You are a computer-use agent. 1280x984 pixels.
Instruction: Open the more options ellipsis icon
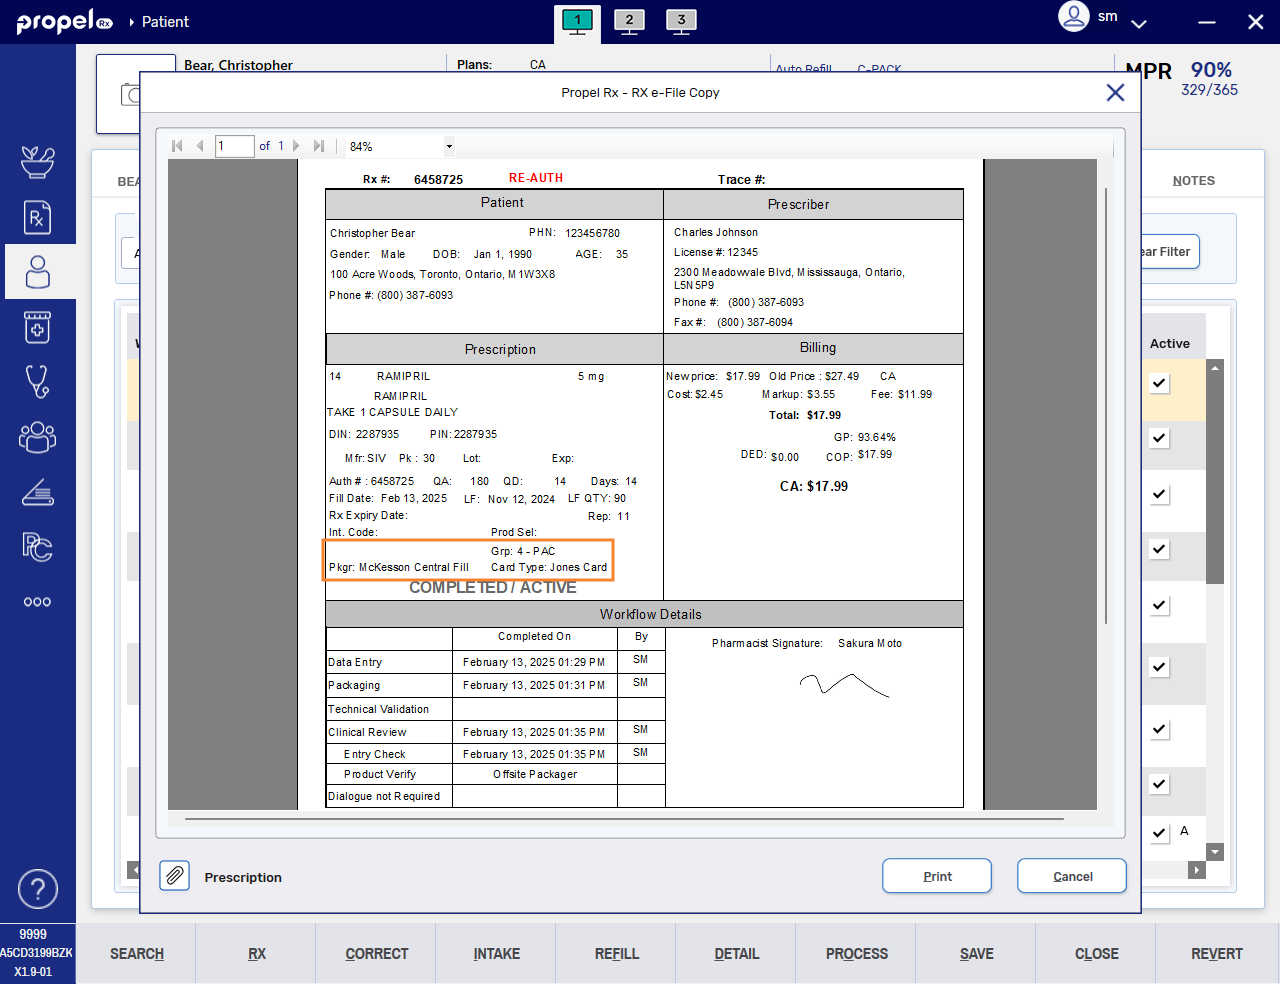point(37,602)
